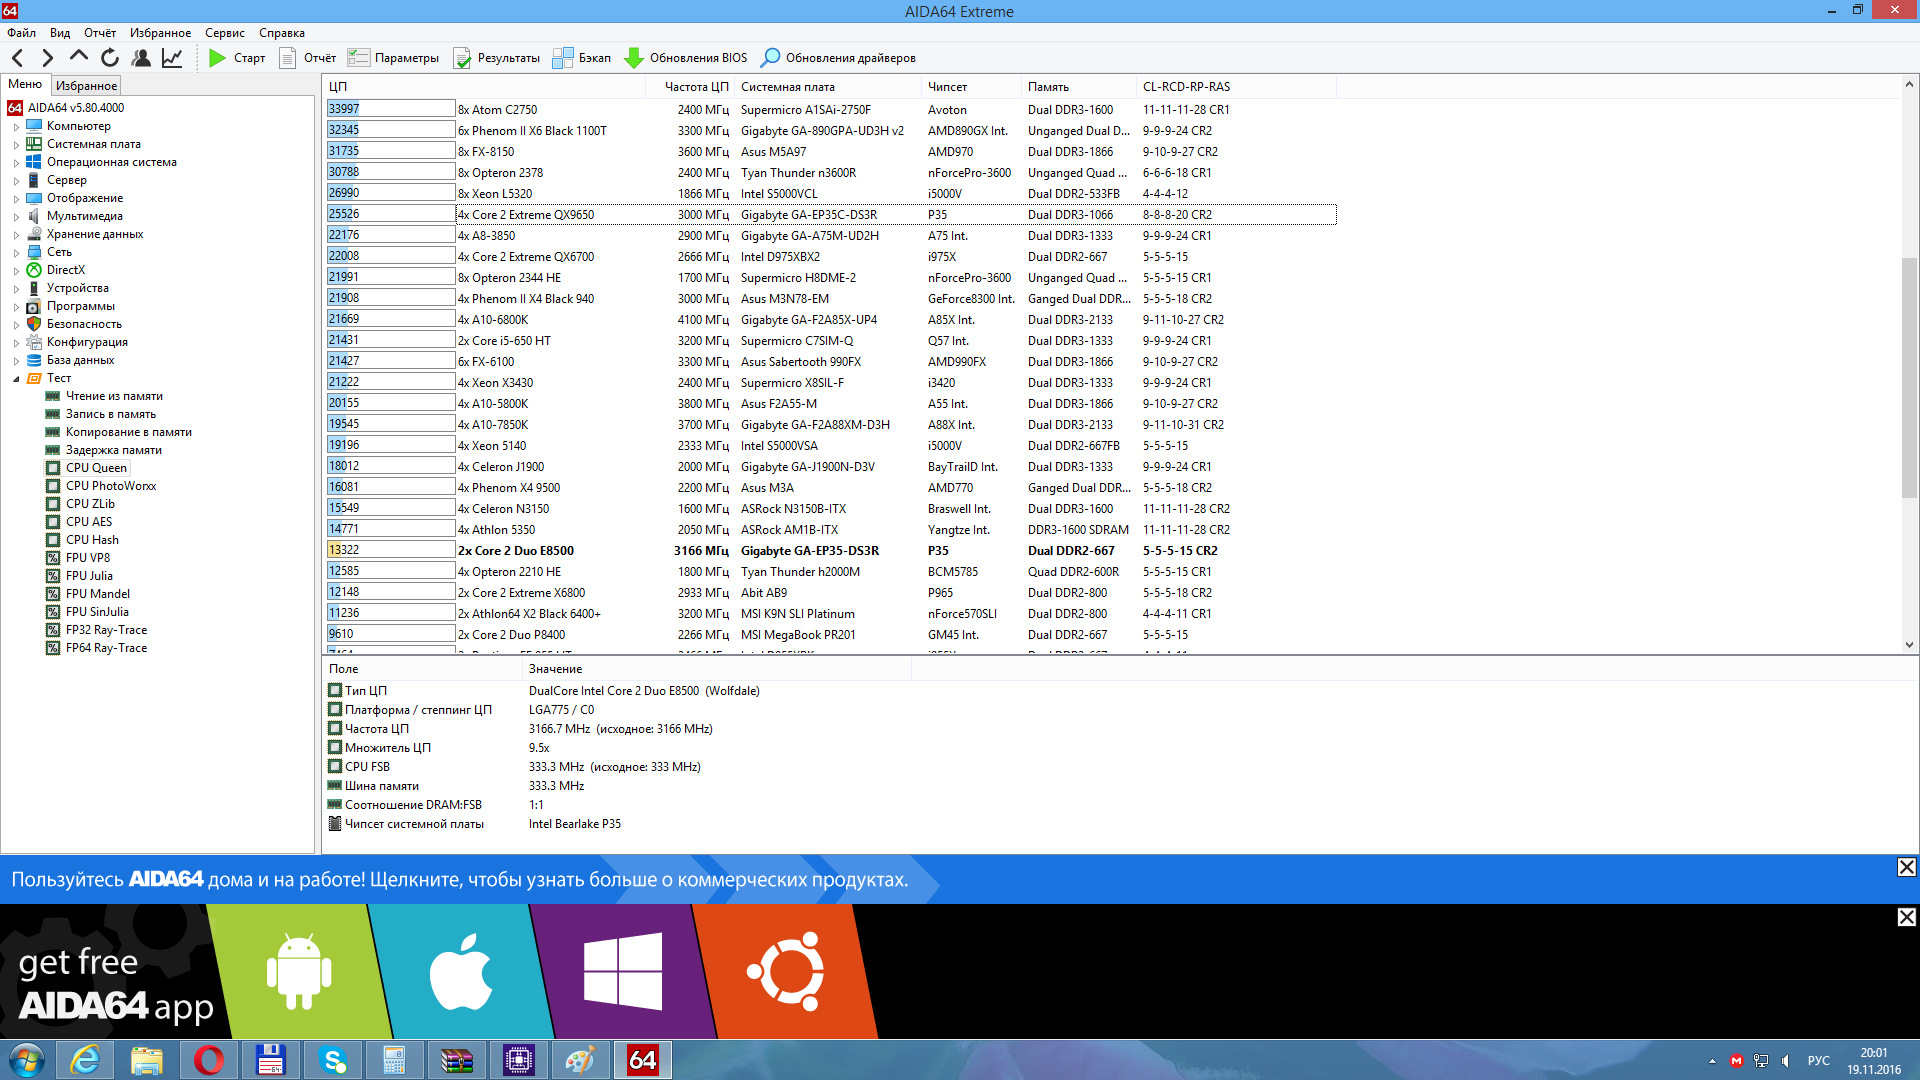Select the Сеть tree item
Screen dimensions: 1920x1080
click(59, 252)
